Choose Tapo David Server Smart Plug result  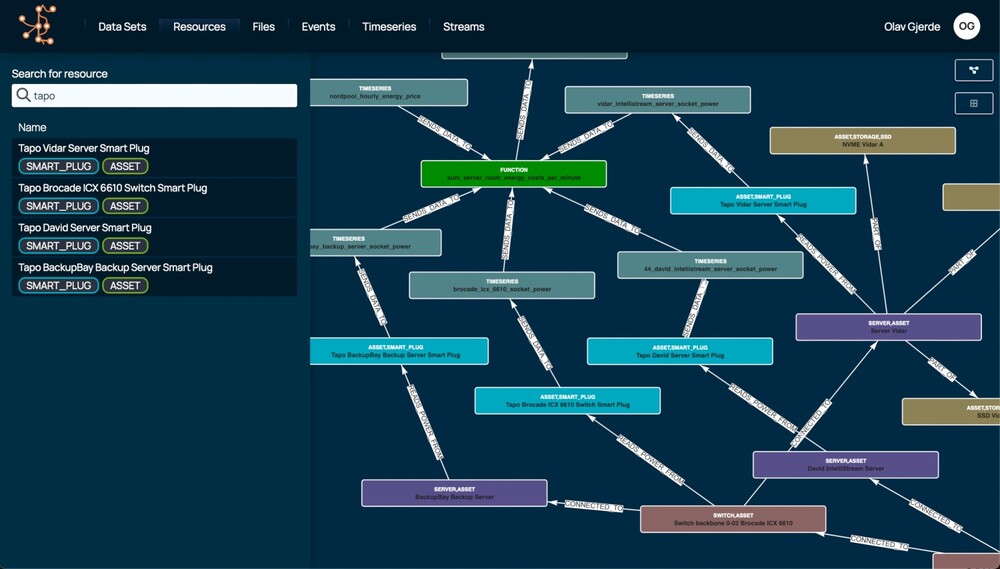pyautogui.click(x=85, y=228)
